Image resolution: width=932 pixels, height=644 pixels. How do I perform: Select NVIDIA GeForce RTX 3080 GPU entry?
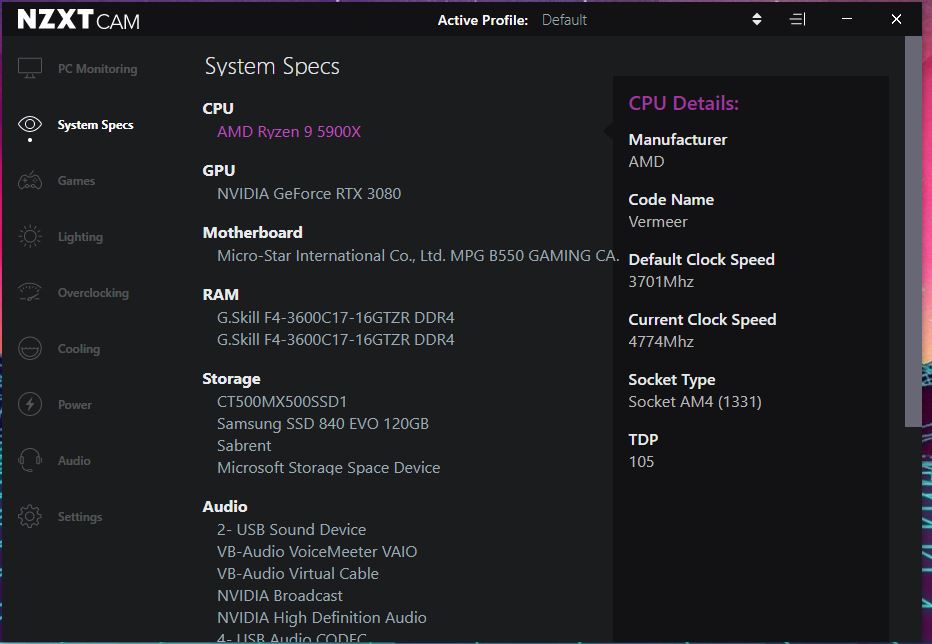pyautogui.click(x=309, y=193)
